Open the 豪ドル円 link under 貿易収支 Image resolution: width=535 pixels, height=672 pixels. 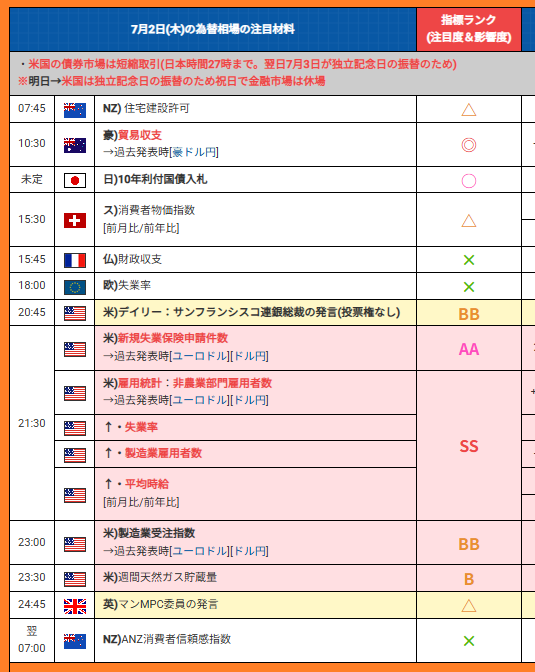click(x=194, y=152)
